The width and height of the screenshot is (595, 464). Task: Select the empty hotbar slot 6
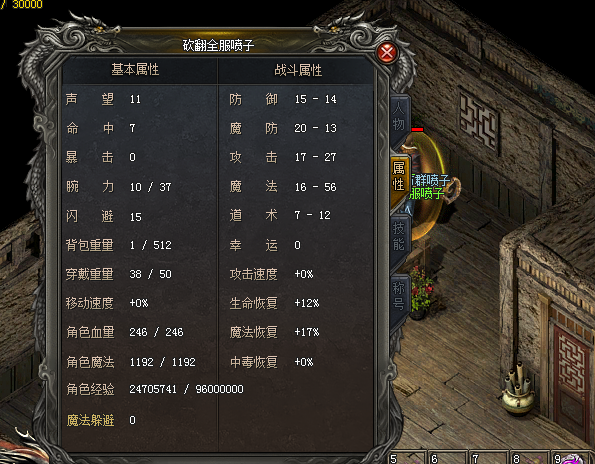tap(447, 458)
